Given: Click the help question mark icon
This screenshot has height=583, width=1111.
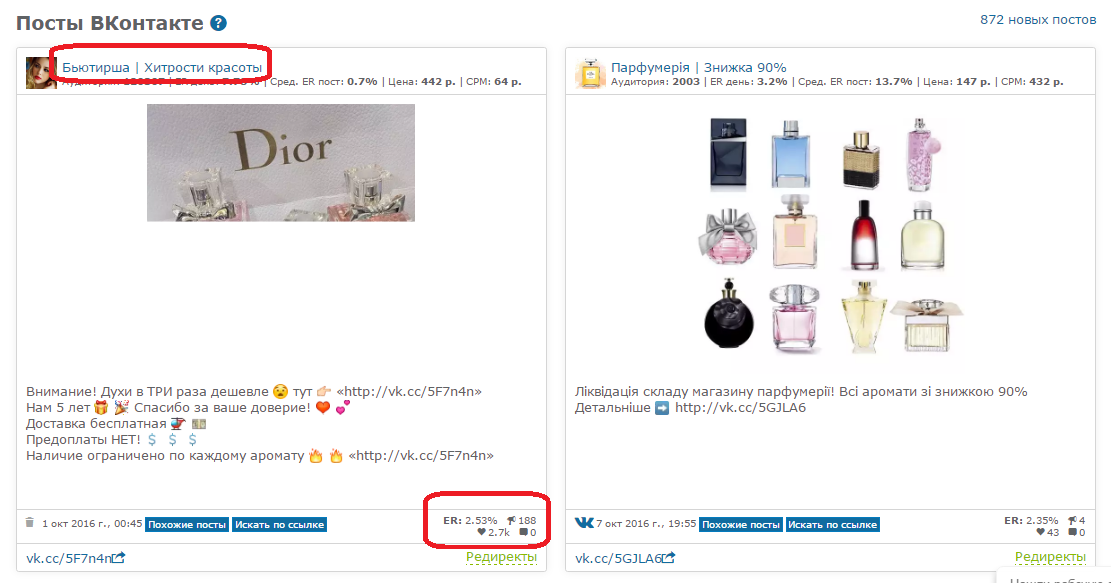Looking at the screenshot, I should [x=218, y=23].
